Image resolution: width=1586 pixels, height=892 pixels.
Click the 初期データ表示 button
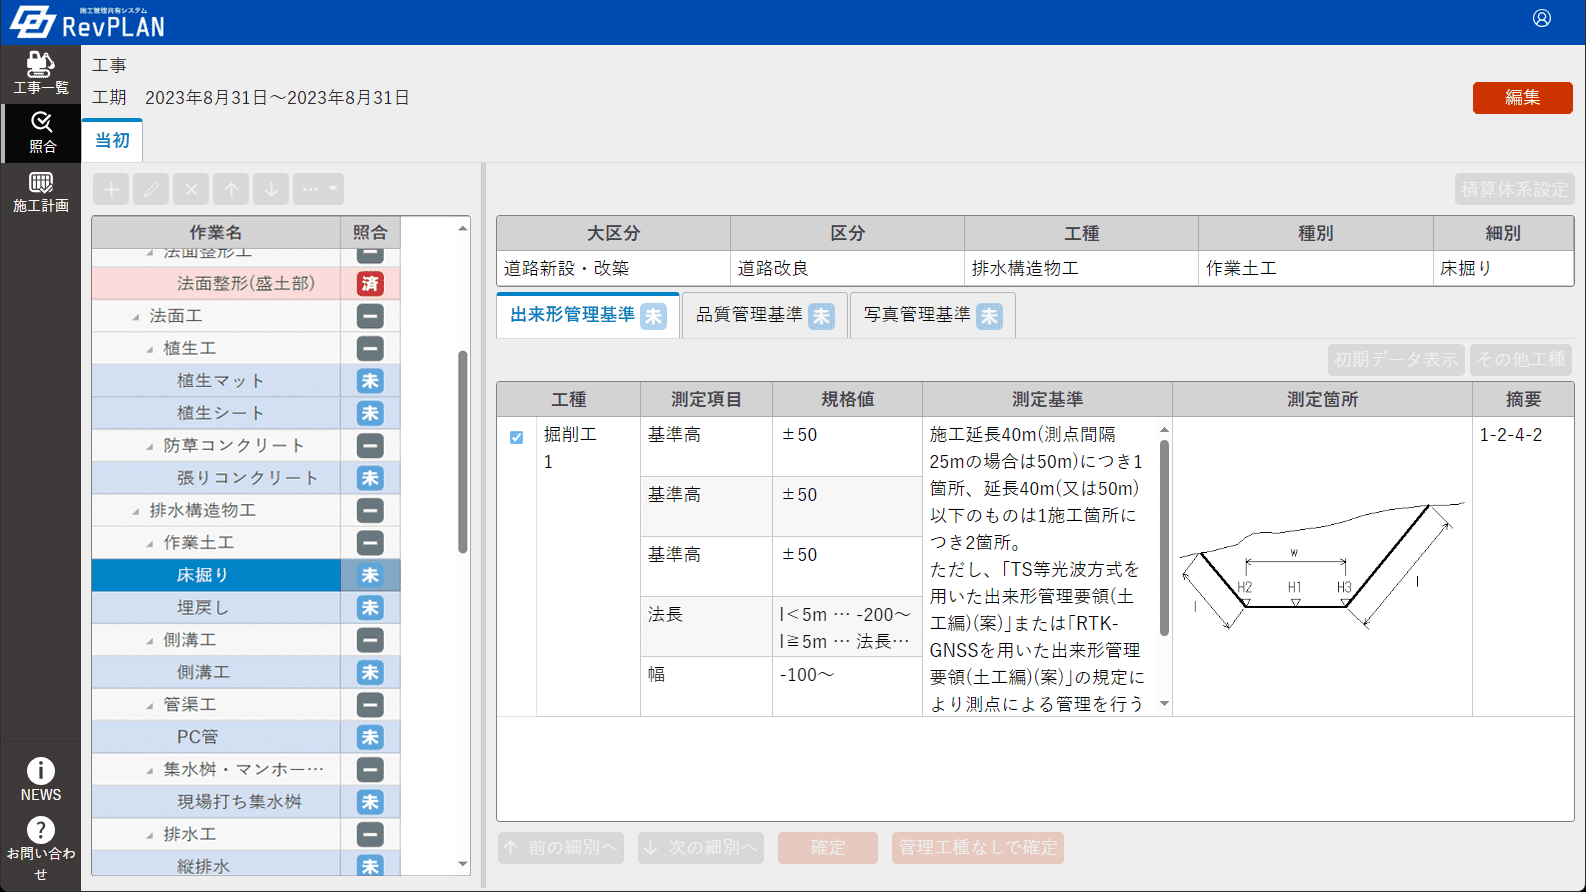1396,359
